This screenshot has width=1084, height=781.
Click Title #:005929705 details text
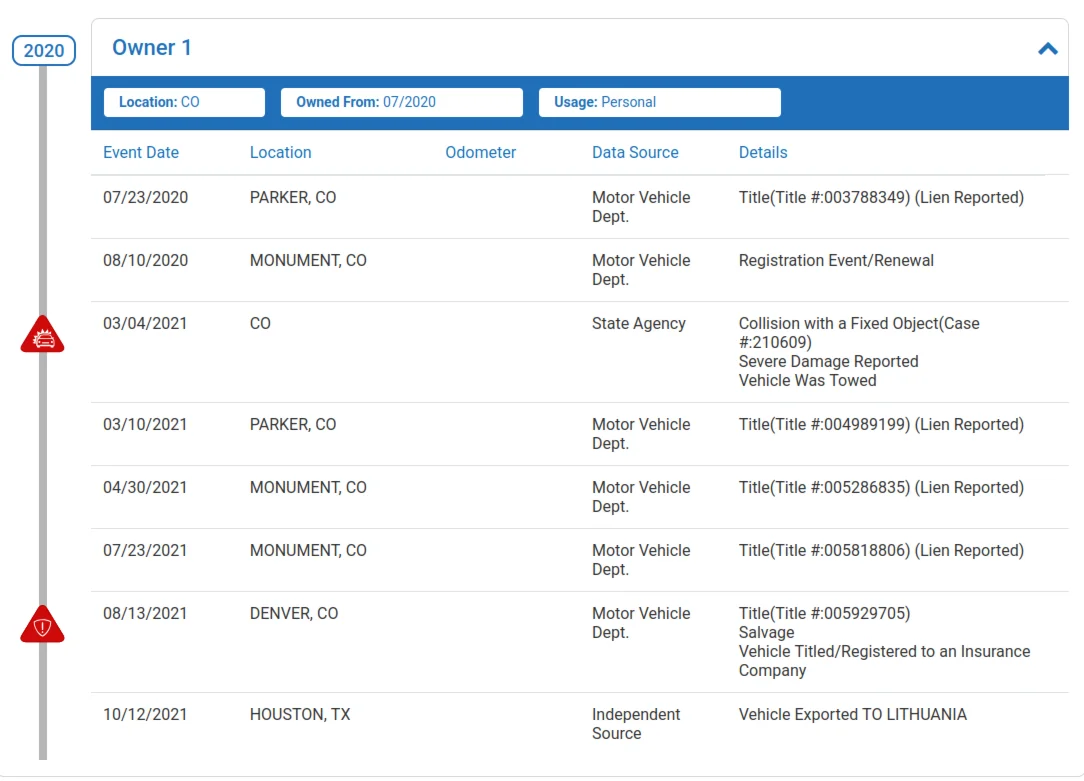point(825,613)
